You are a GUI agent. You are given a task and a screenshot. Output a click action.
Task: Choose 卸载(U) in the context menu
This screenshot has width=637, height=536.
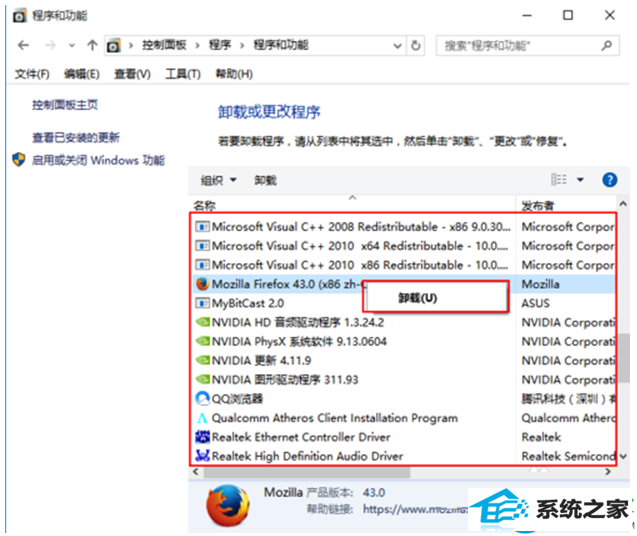pyautogui.click(x=418, y=298)
